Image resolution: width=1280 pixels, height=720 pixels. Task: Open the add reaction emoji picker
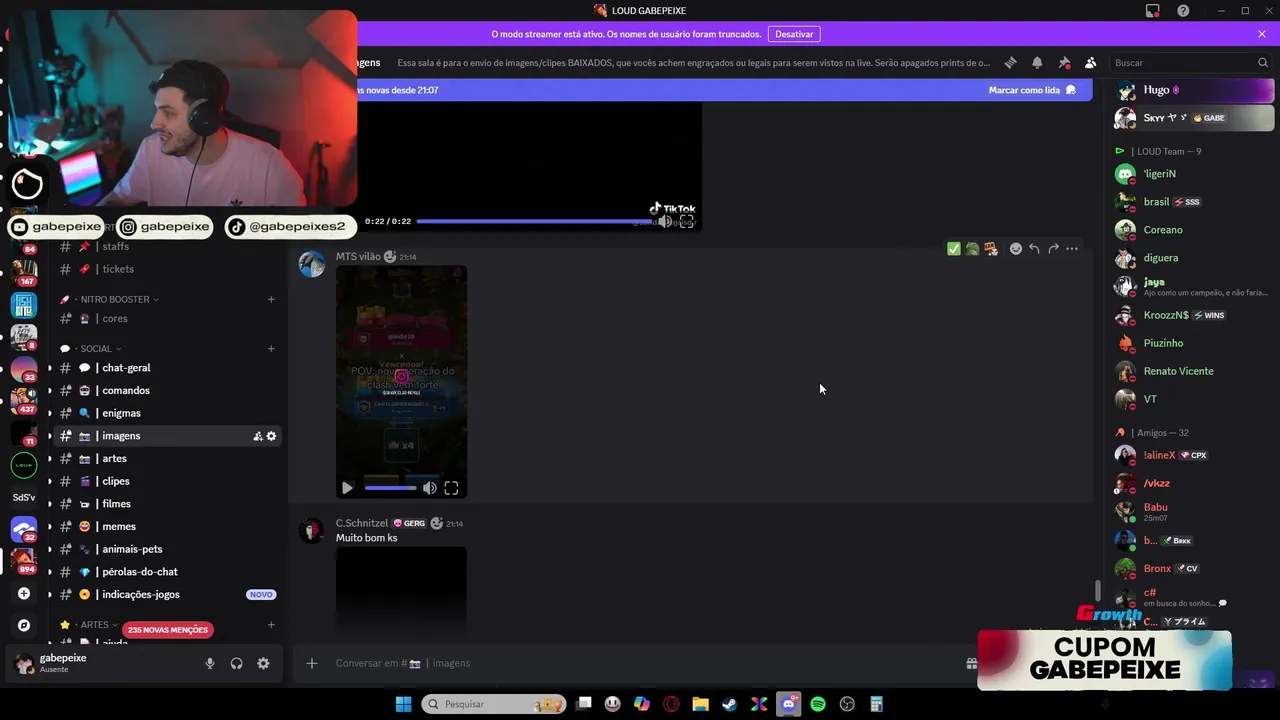[1016, 249]
